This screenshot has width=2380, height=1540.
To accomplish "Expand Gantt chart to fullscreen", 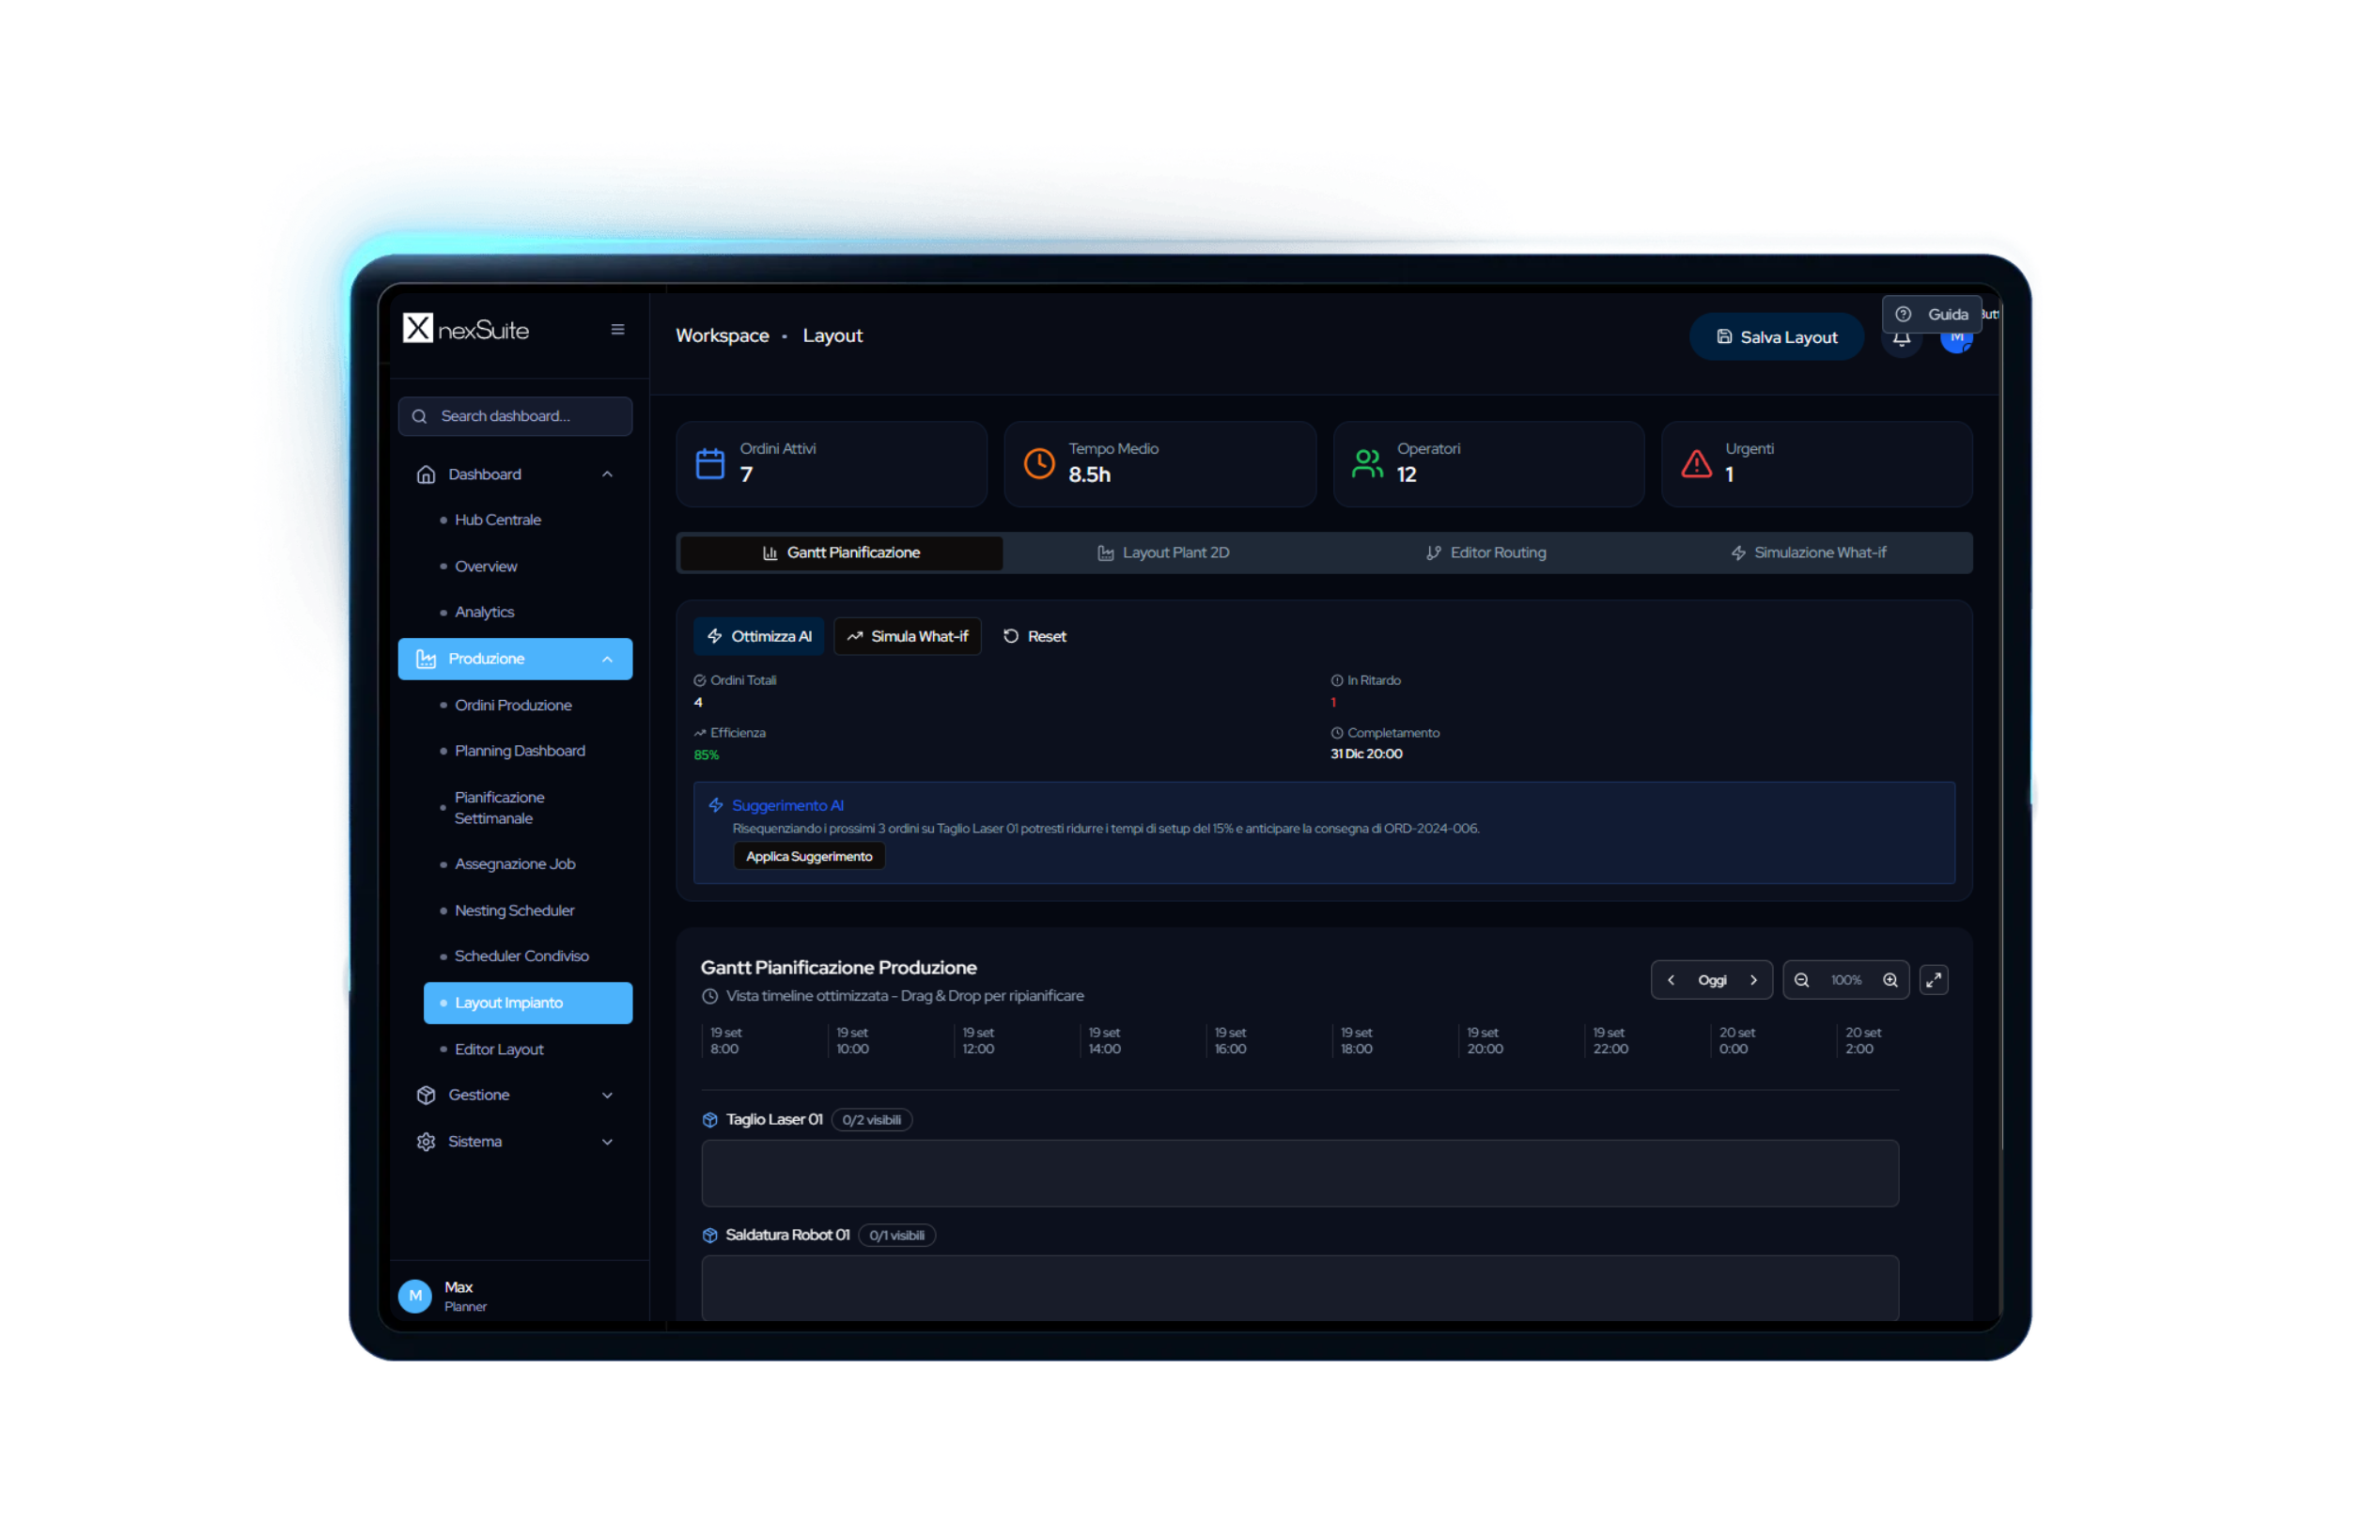I will click(x=1934, y=980).
